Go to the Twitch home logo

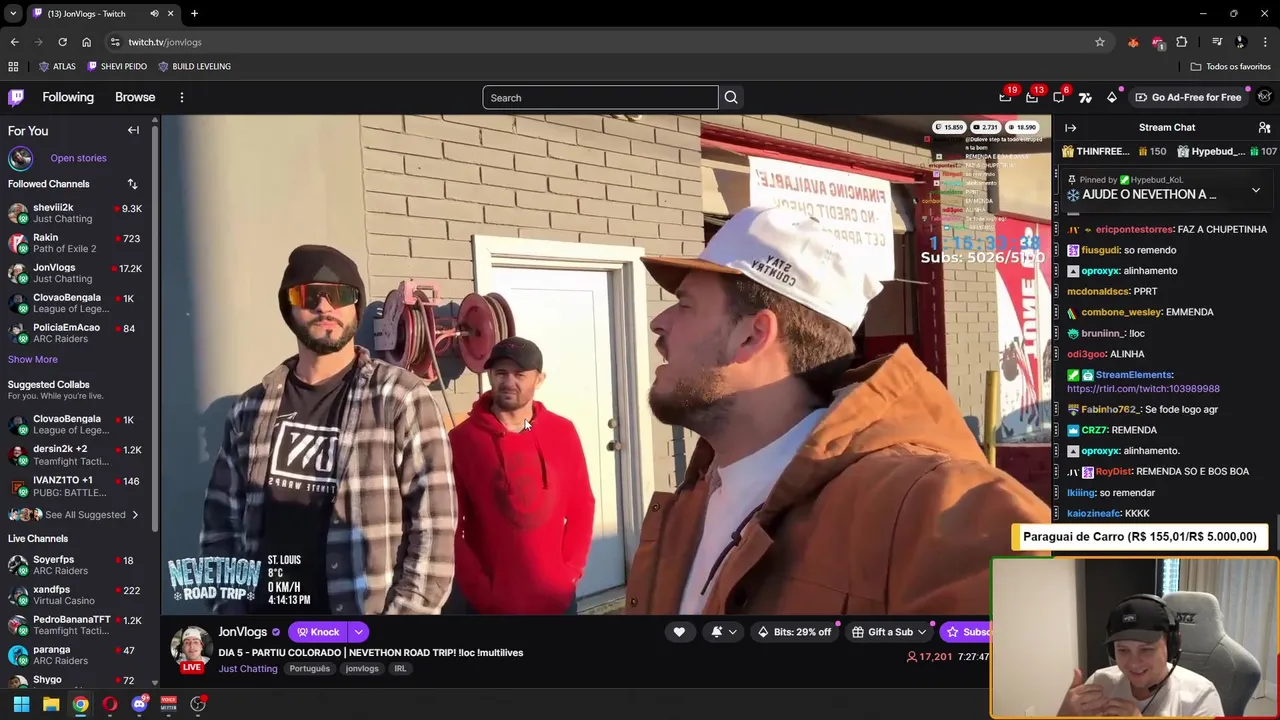(x=16, y=97)
